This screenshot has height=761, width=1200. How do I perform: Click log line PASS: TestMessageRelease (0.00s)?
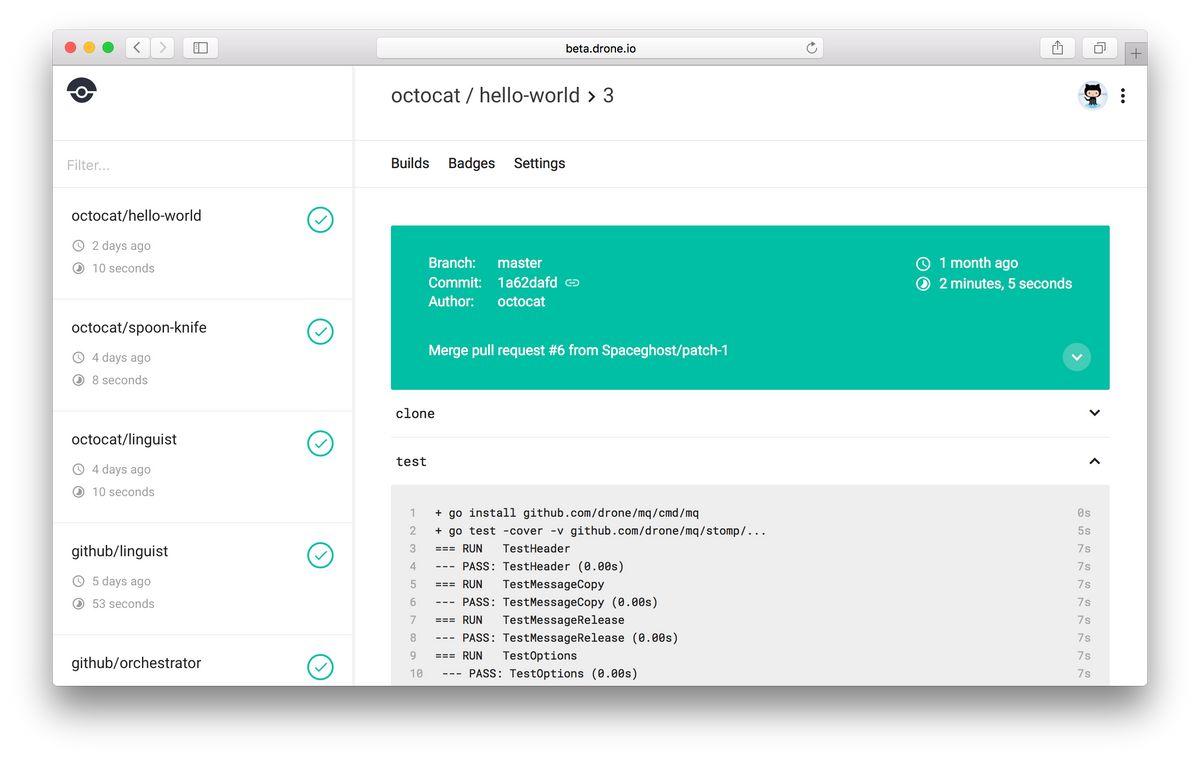coord(557,638)
